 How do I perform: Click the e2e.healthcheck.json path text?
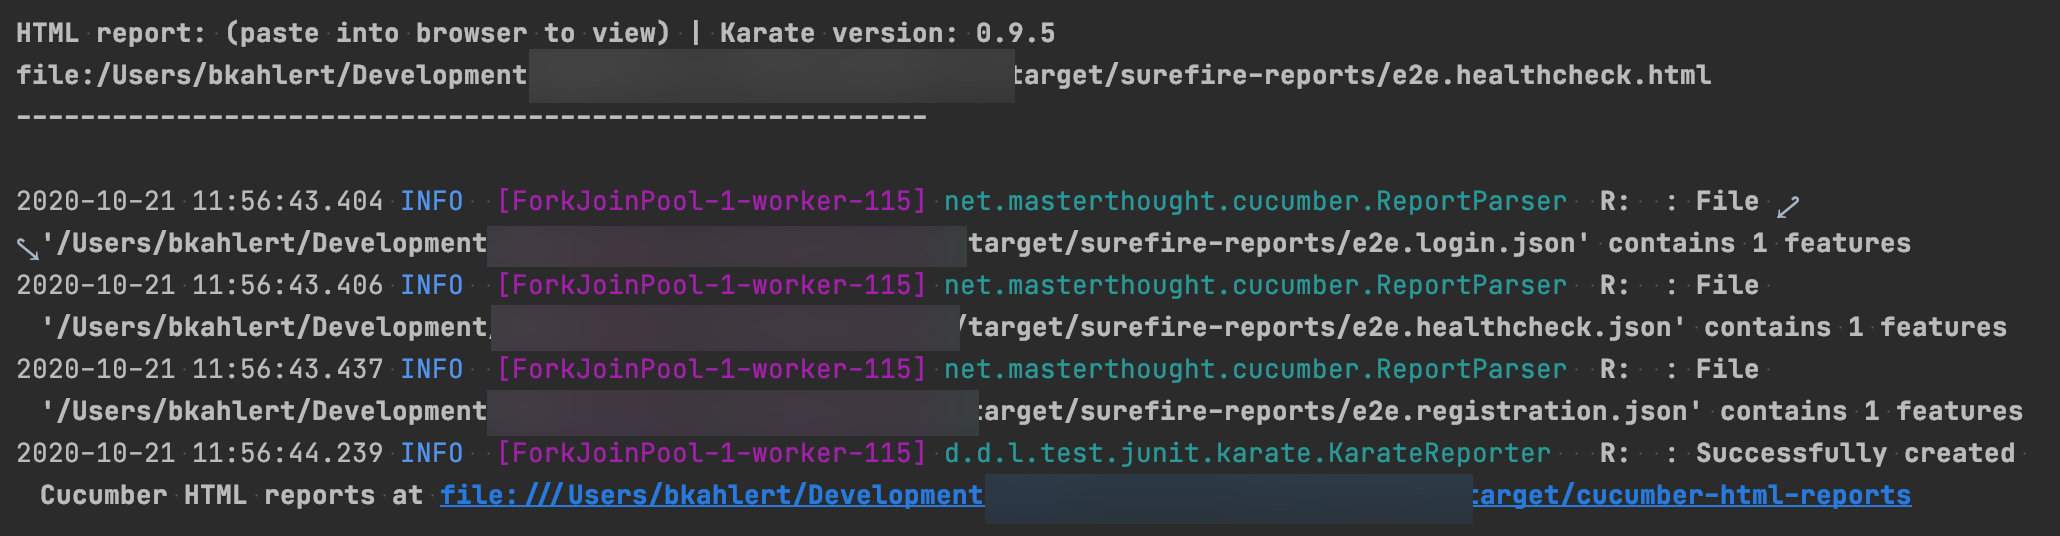tap(863, 328)
